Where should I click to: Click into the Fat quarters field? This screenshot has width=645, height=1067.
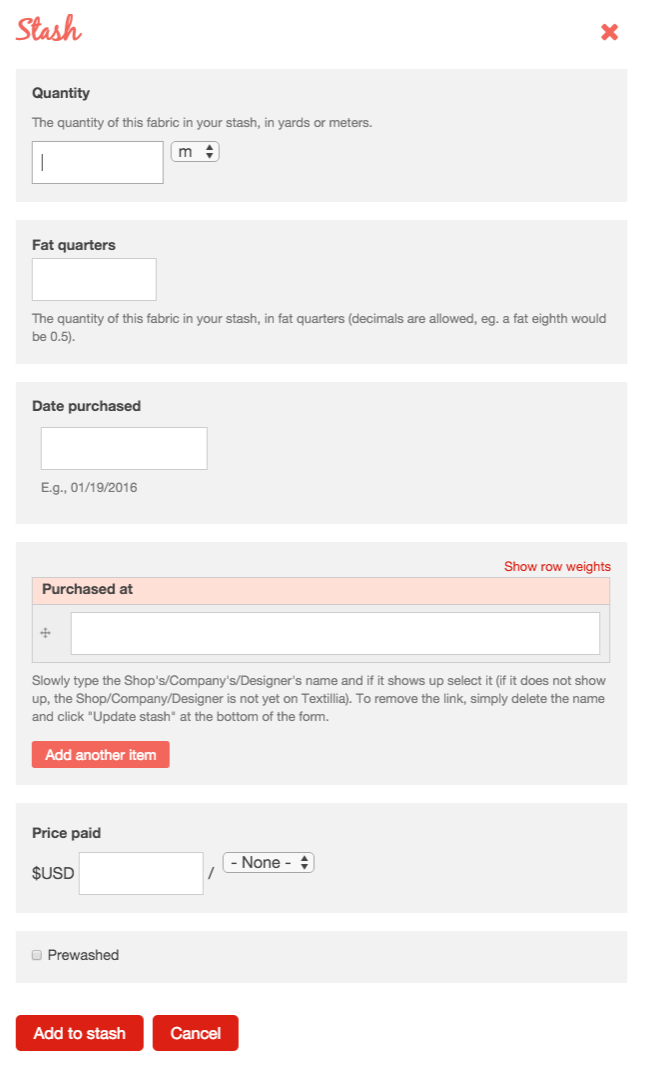click(x=94, y=279)
